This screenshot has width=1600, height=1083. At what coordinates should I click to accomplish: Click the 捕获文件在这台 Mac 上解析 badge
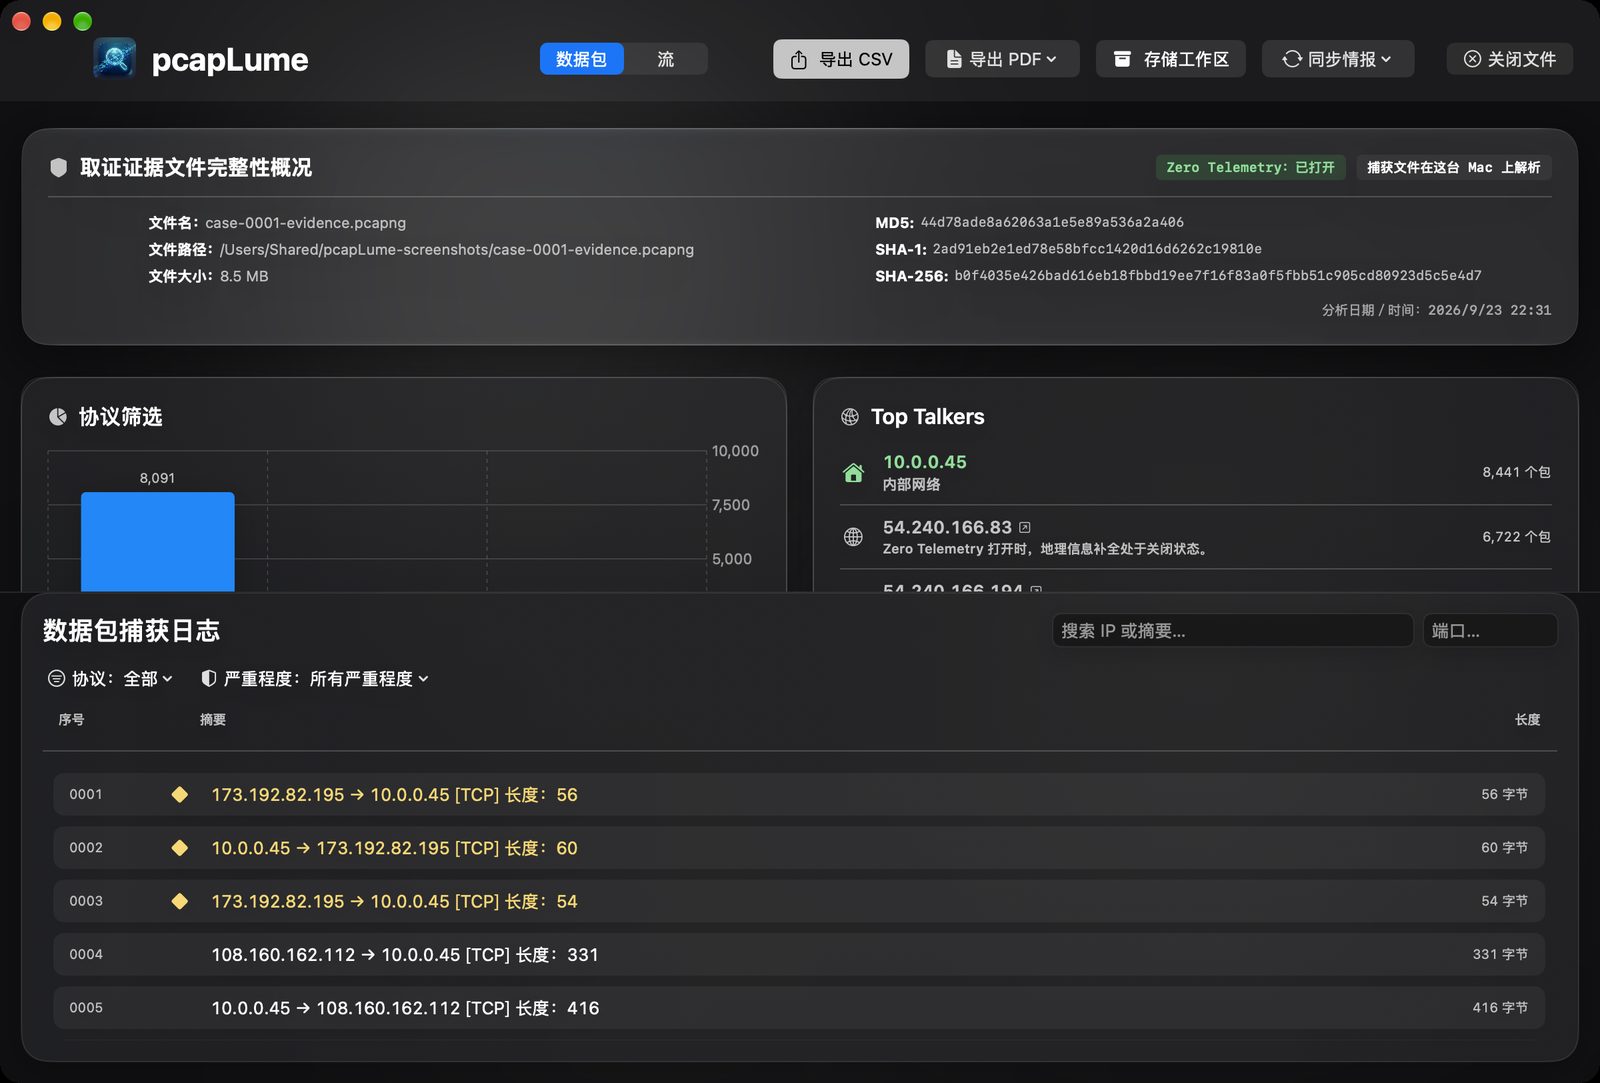pyautogui.click(x=1454, y=167)
